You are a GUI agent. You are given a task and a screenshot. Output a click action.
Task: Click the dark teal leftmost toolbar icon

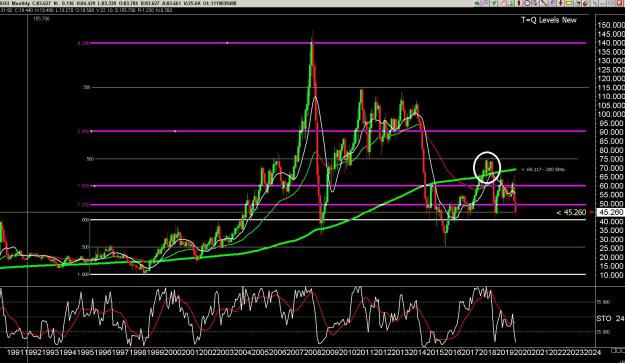pyautogui.click(x=477, y=3)
